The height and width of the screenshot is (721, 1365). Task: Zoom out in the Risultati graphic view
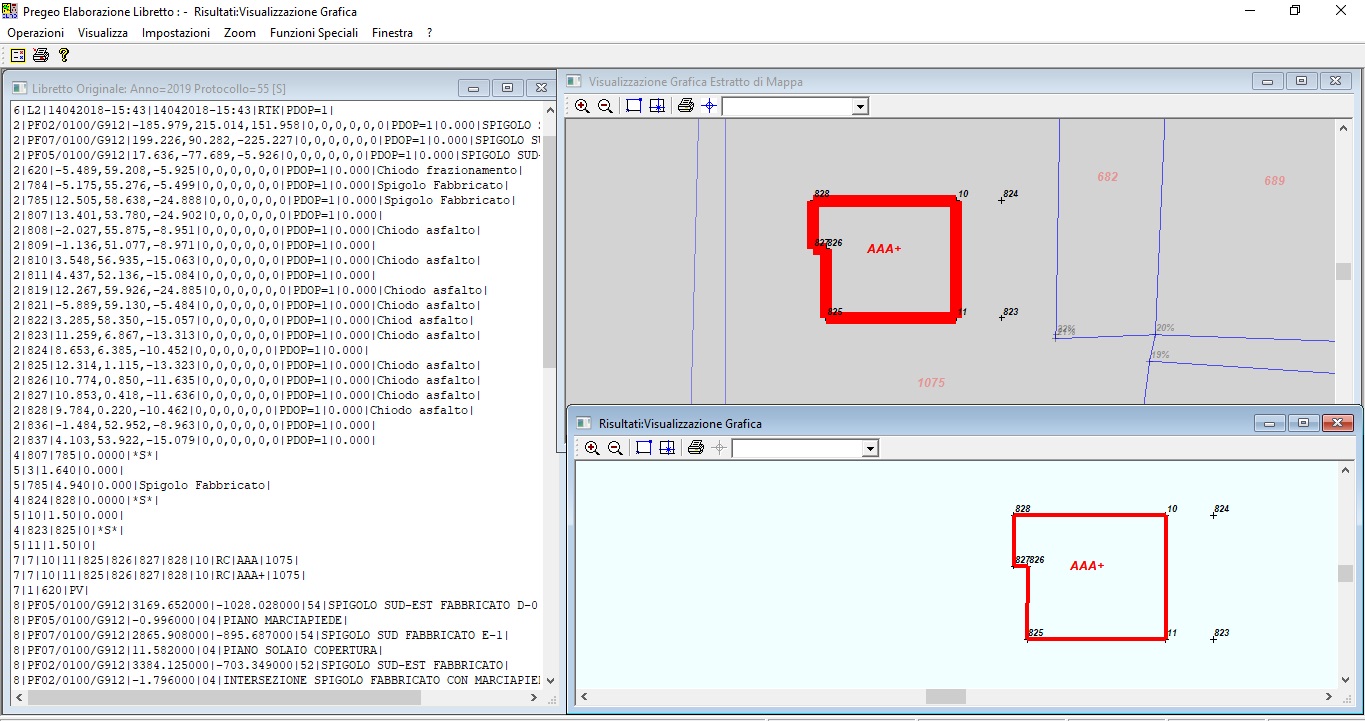(615, 448)
